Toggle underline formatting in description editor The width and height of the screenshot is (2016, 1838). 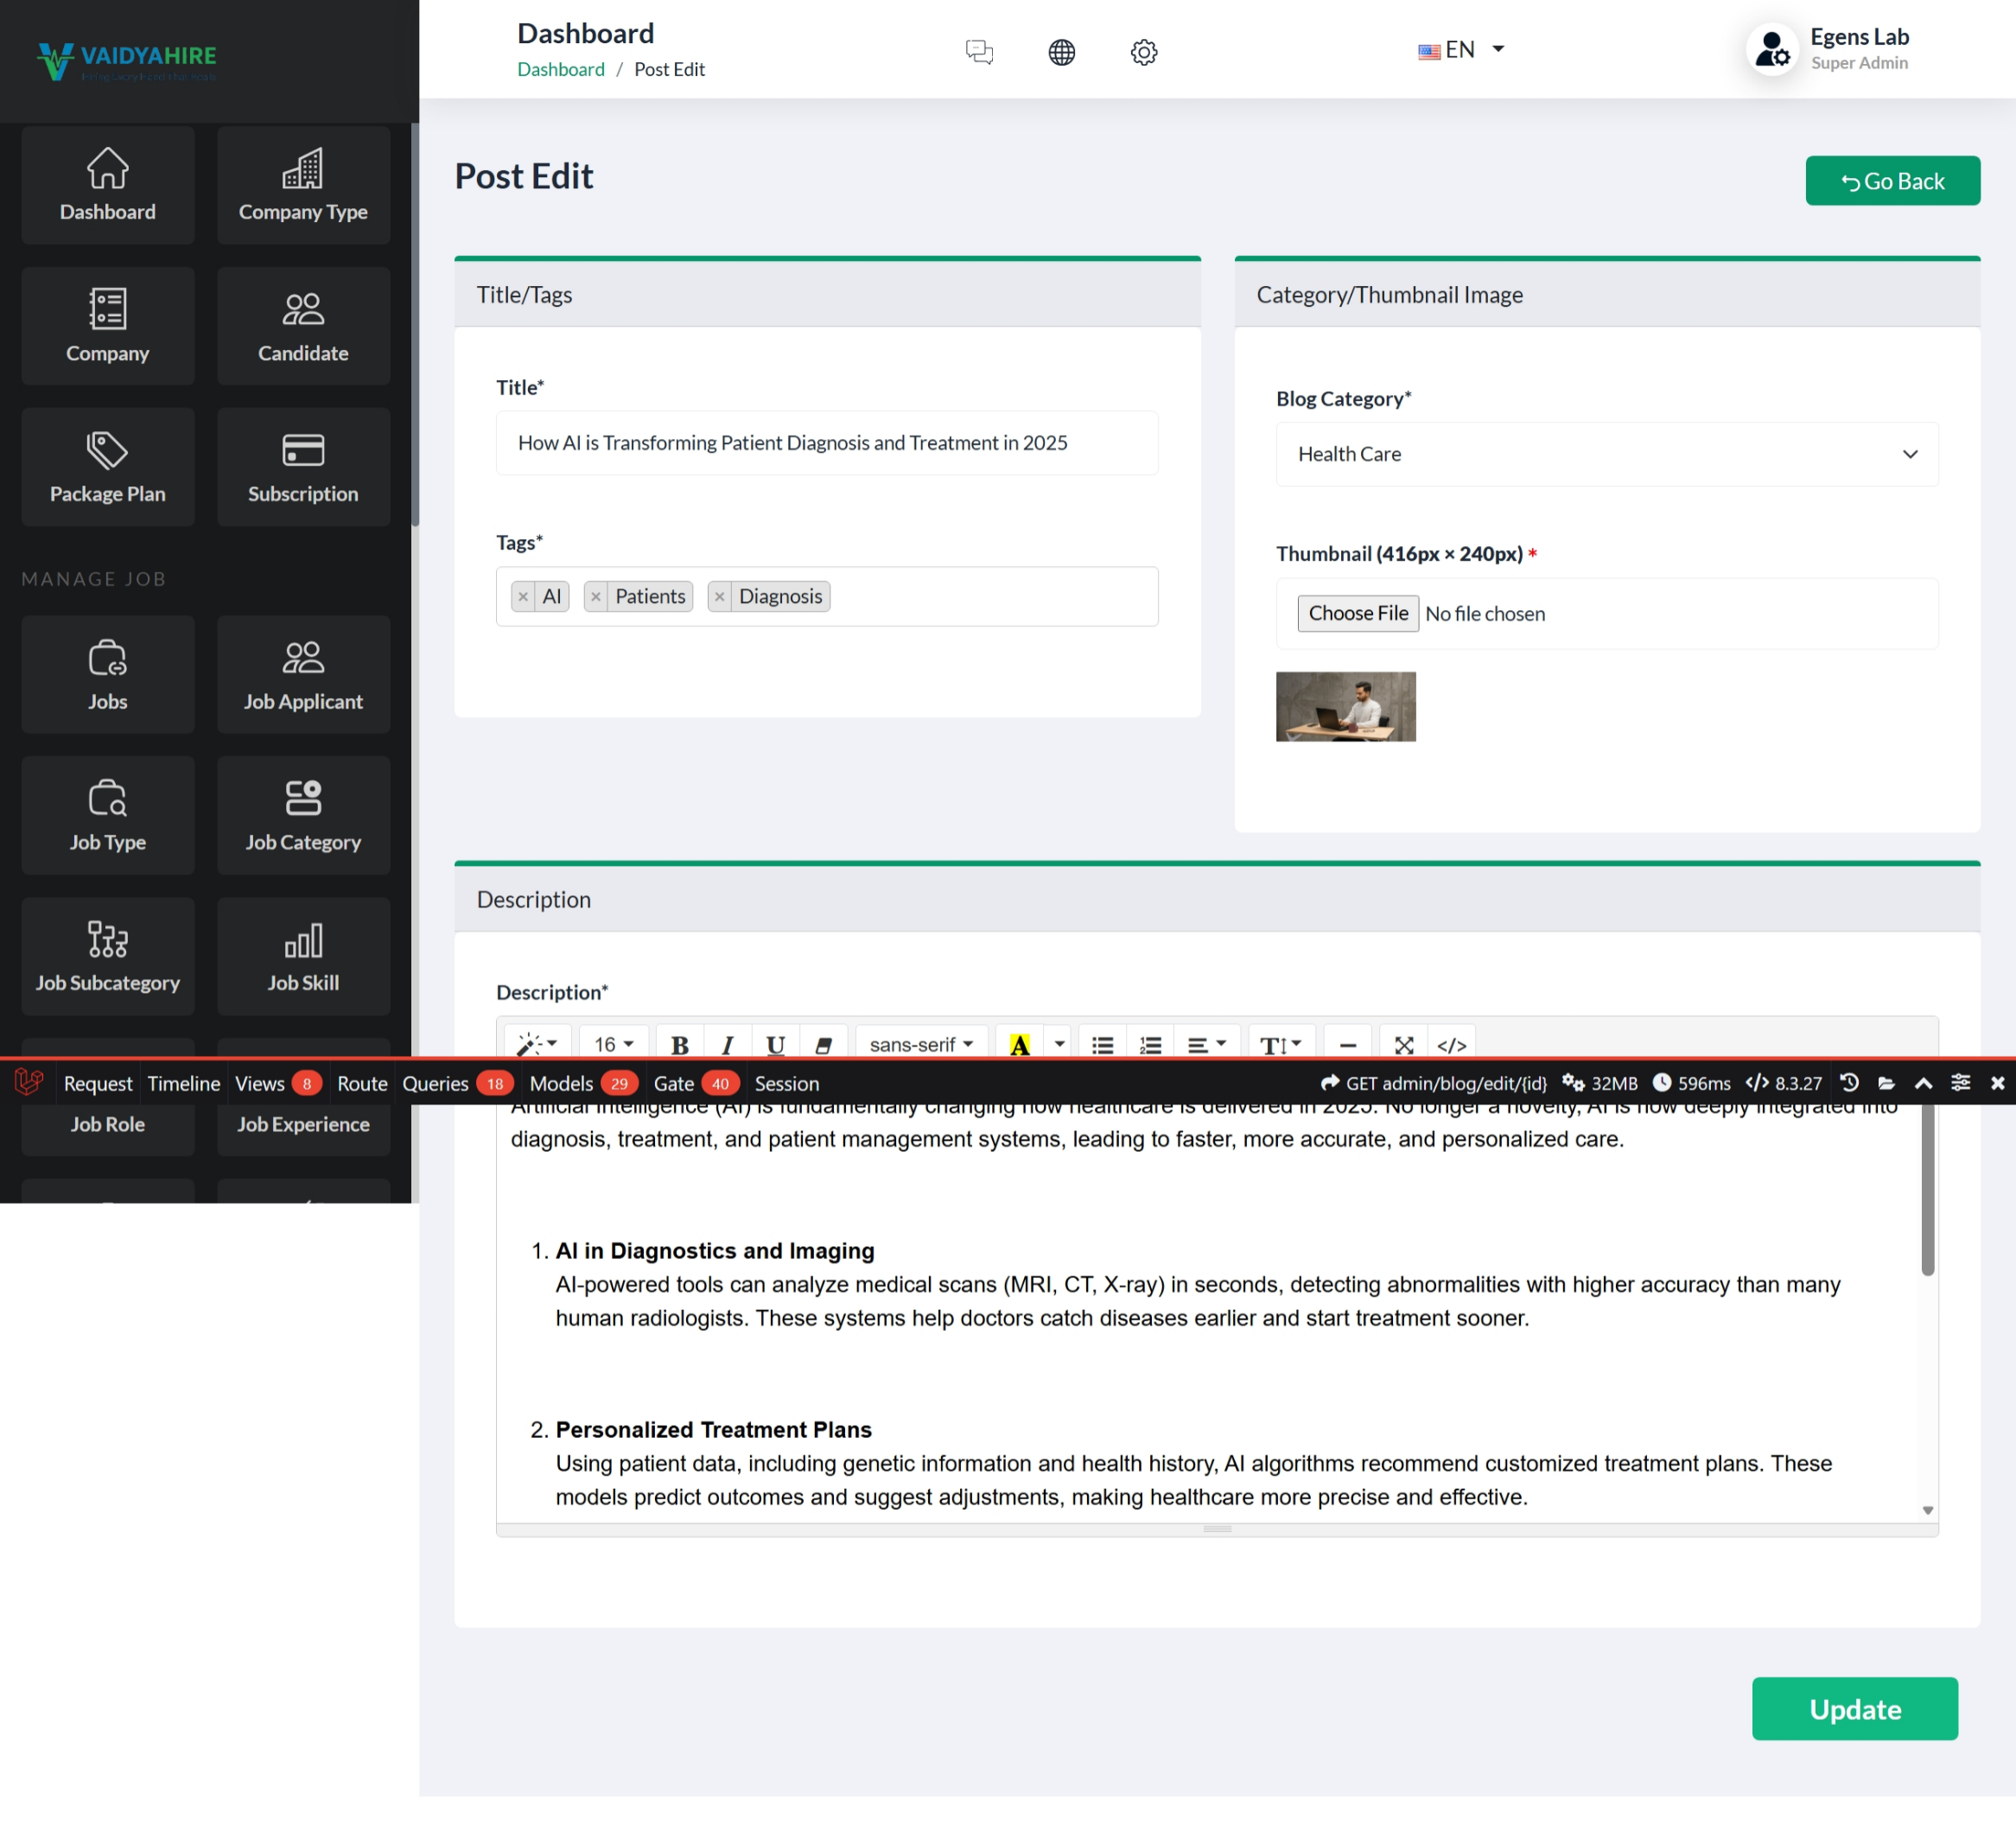775,1044
